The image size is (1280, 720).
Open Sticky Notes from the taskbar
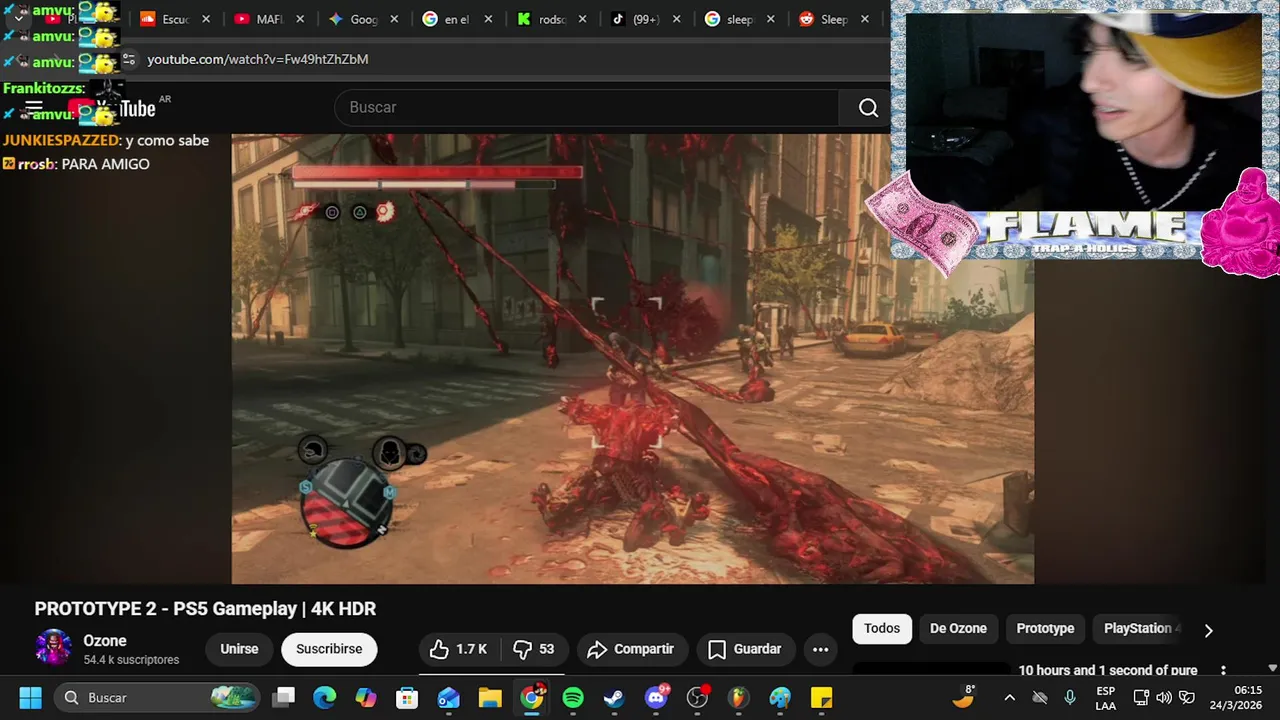point(821,697)
